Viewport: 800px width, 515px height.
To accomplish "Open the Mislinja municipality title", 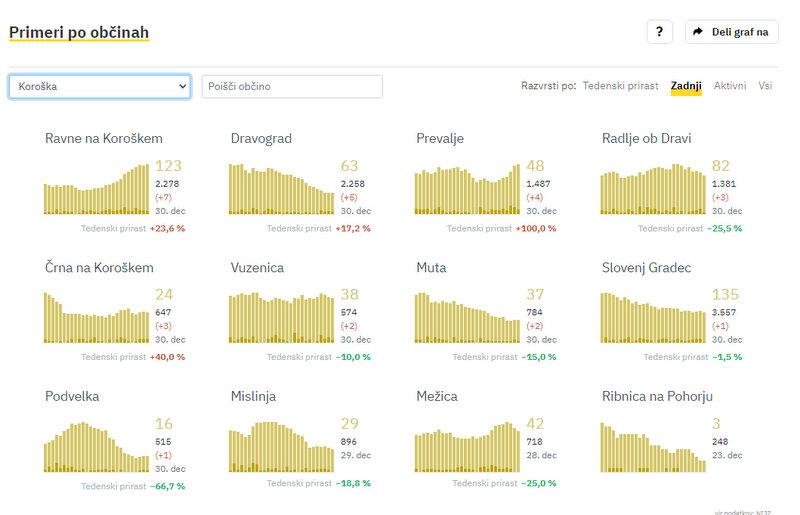I will click(253, 397).
